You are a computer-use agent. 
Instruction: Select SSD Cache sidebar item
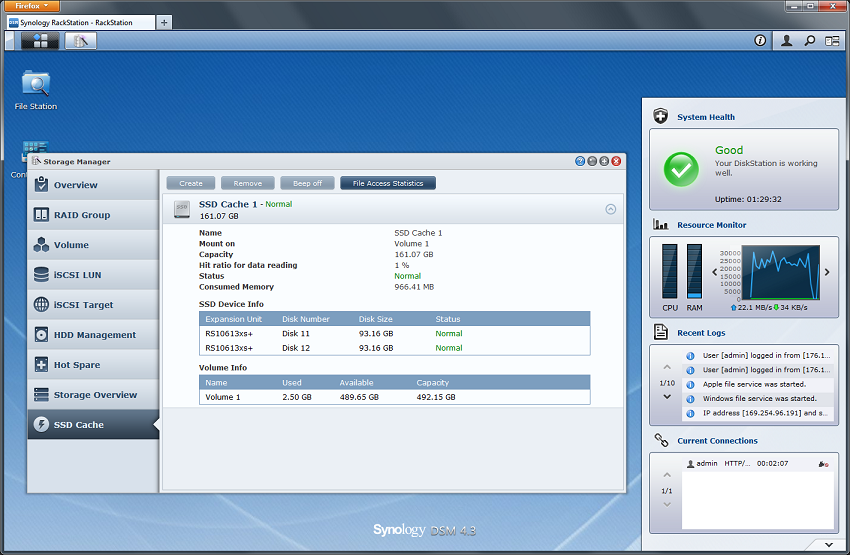(93, 424)
